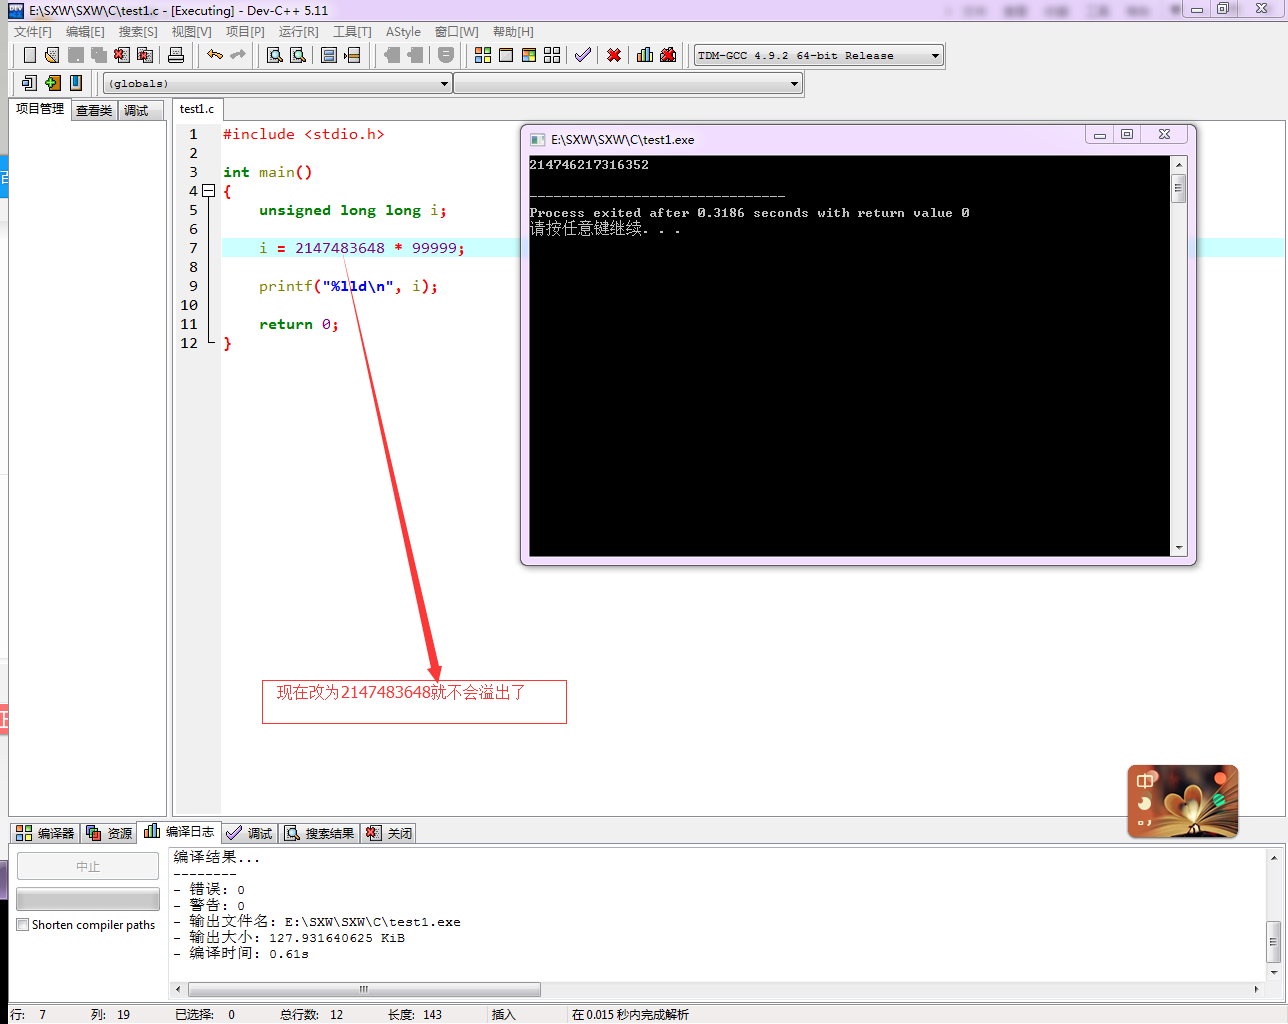
Task: Switch to the 搜索结果 bottom tab
Action: [319, 833]
